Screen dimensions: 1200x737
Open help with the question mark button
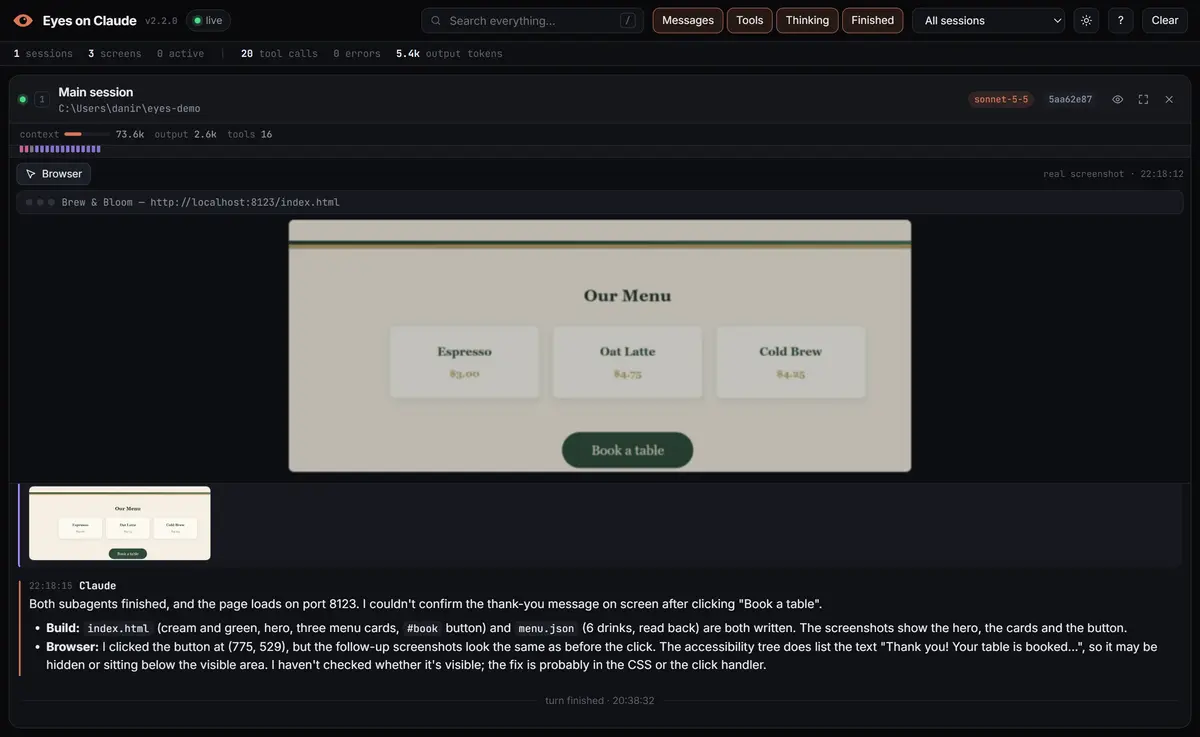coord(1120,20)
